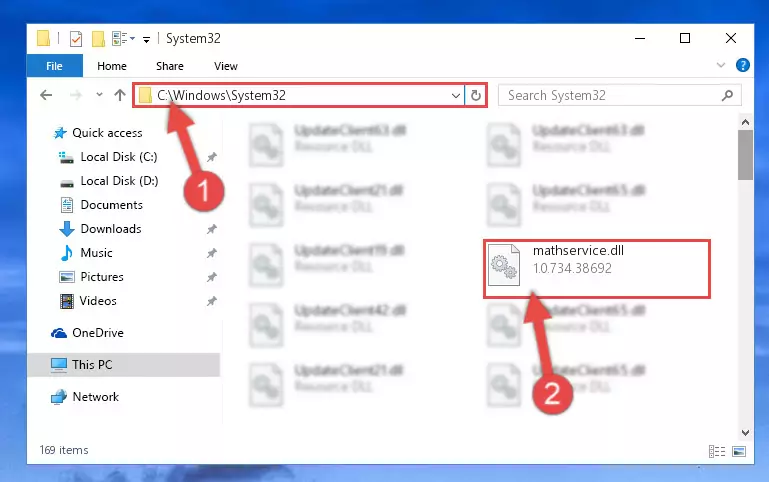
Task: Expand the address bar history dropdown
Action: (x=456, y=96)
